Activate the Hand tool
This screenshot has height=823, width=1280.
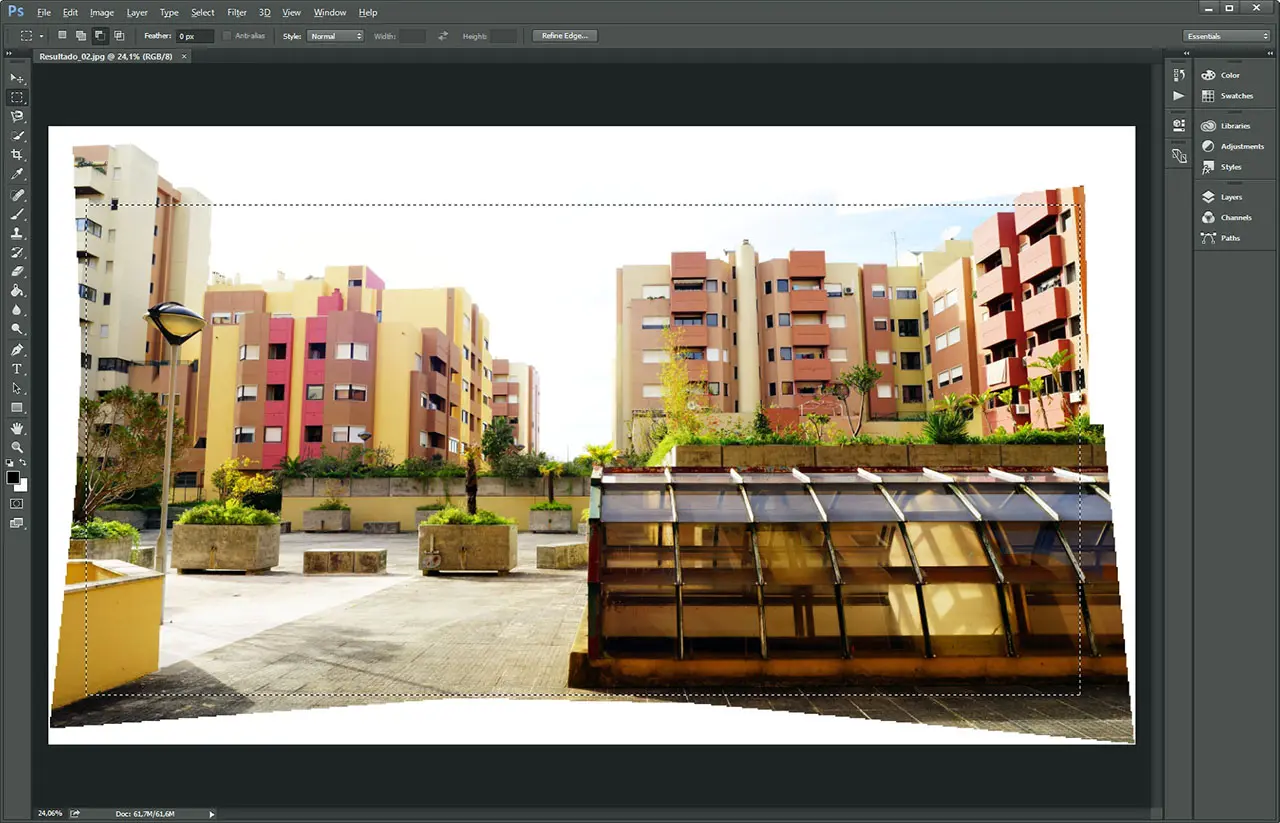(x=17, y=428)
